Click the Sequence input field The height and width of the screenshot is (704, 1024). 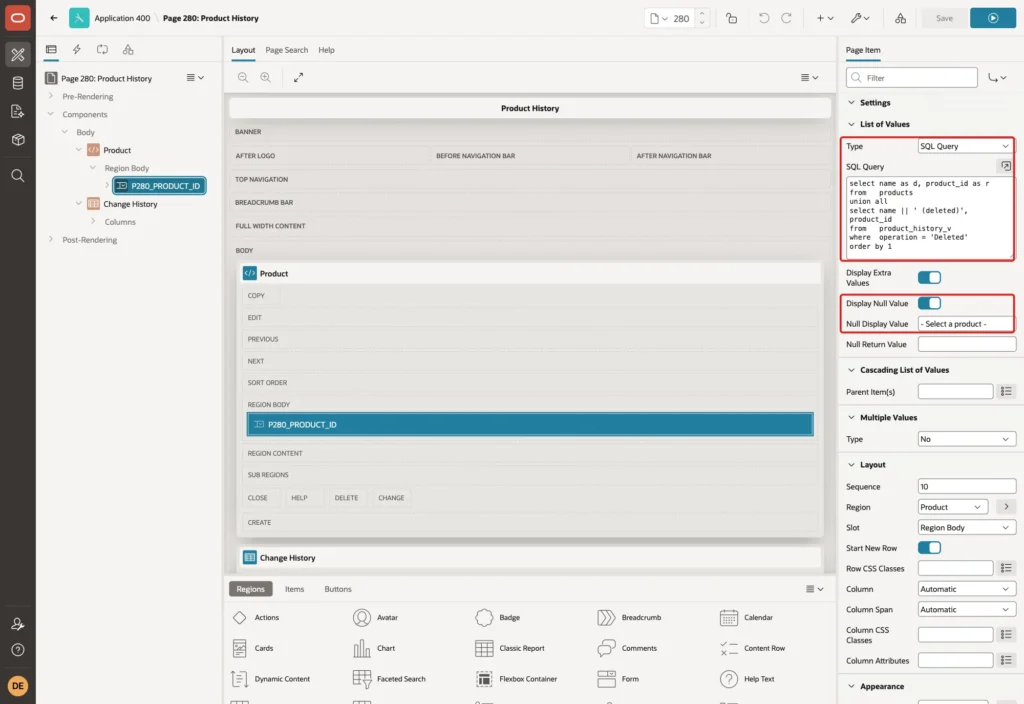point(967,486)
